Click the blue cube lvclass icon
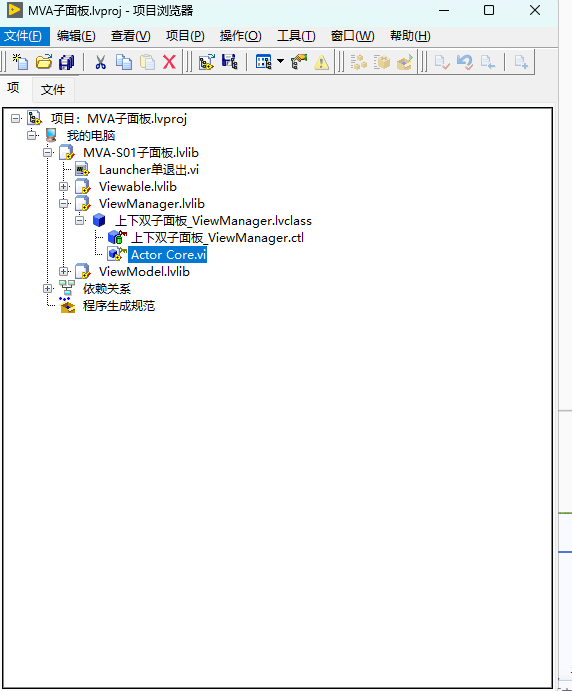This screenshot has width=572, height=691. [99, 220]
